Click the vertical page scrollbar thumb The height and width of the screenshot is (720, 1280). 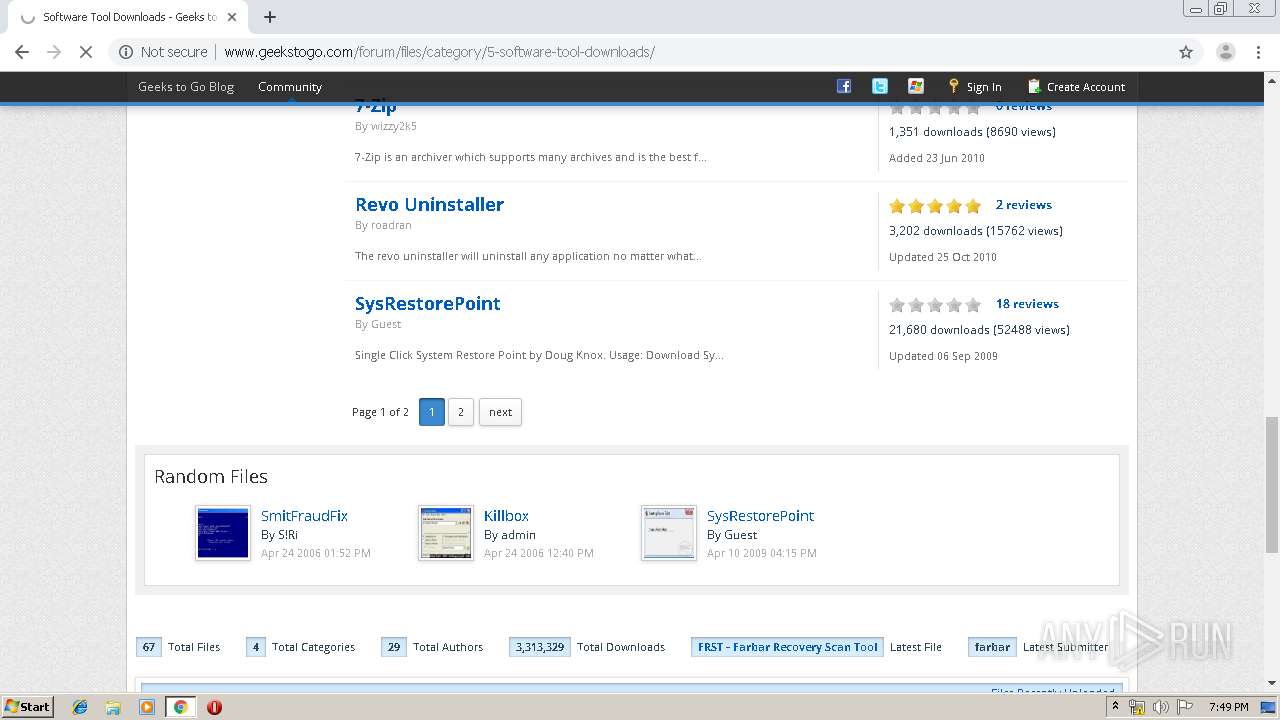click(1272, 484)
